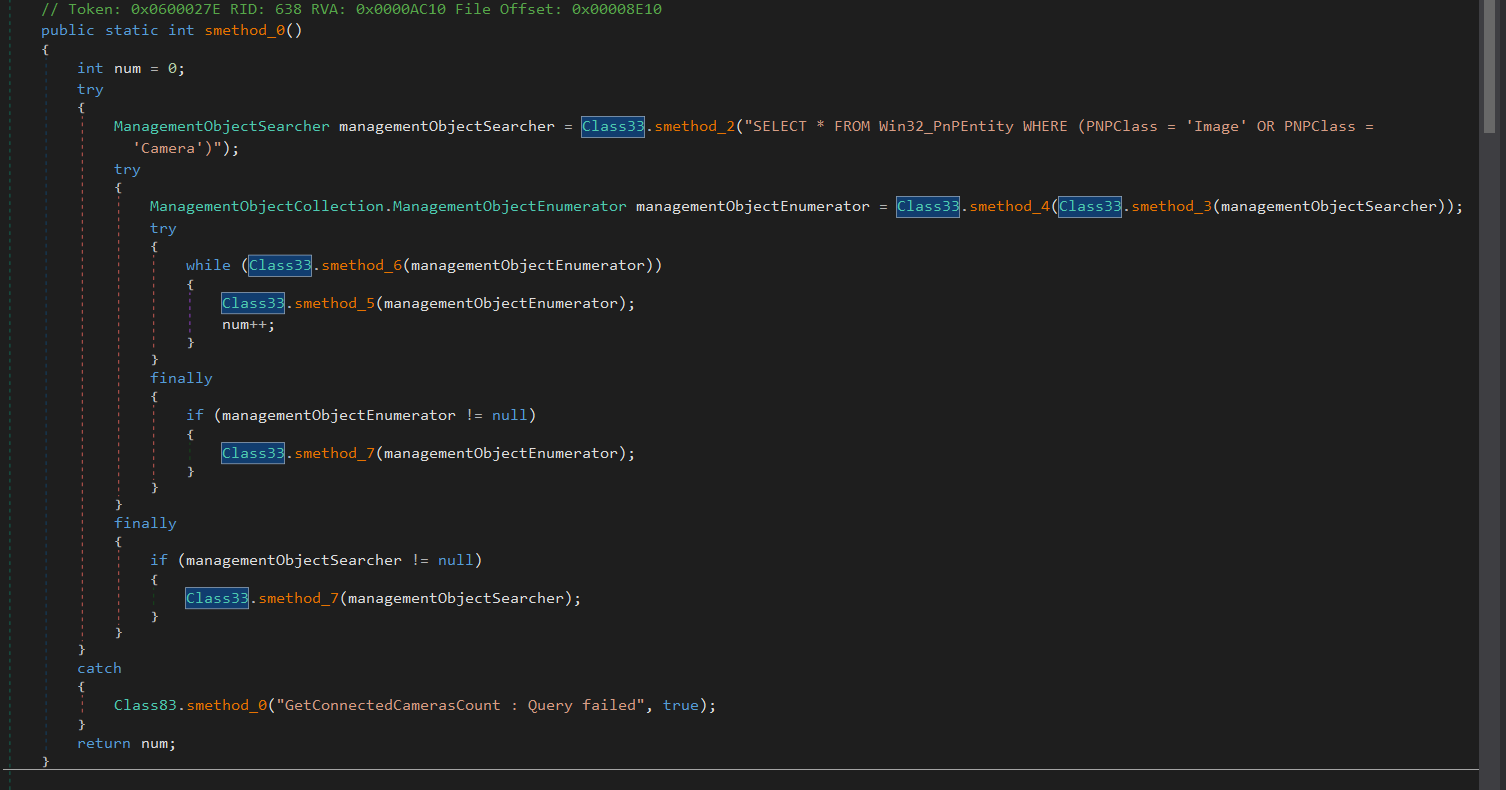Screen dimensions: 1506x790
Task: Click the while keyword
Action: point(208,265)
